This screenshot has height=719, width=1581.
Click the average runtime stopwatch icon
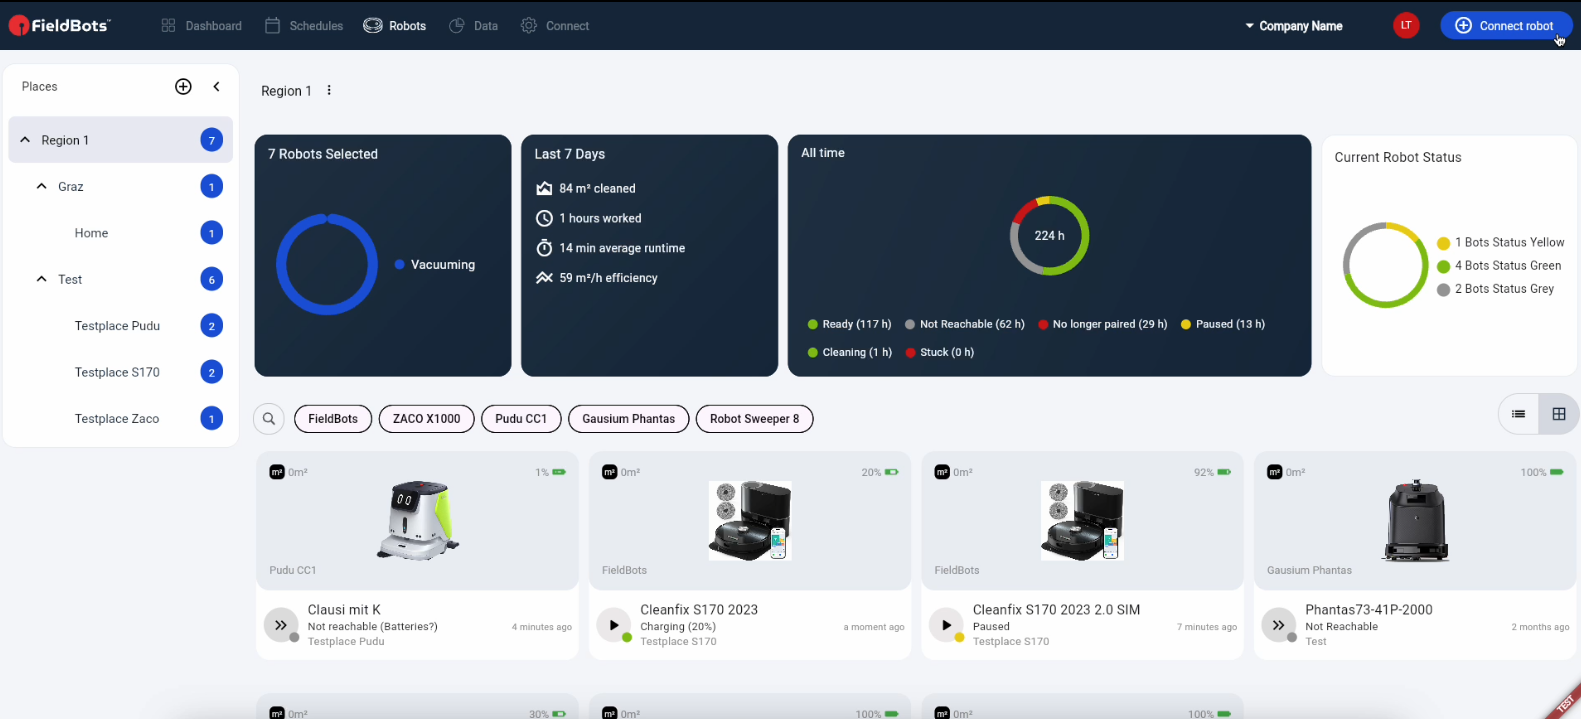[x=544, y=248]
